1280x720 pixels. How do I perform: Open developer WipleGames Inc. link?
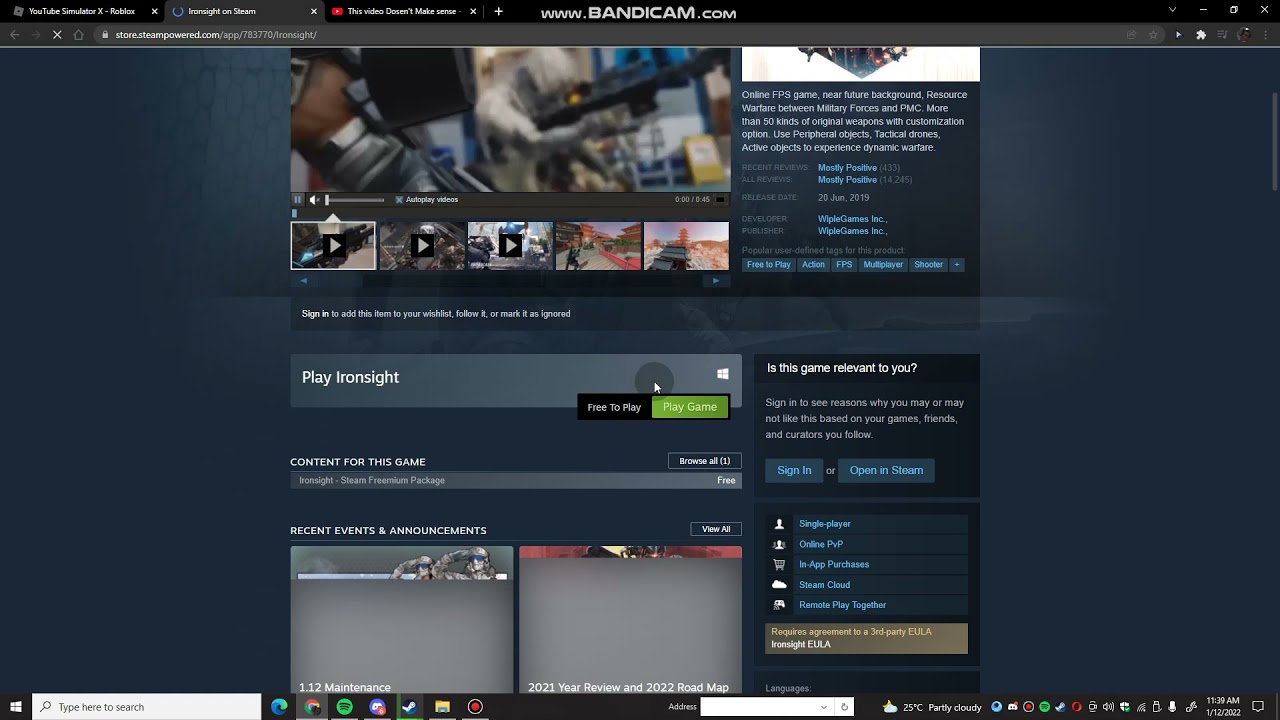(x=852, y=219)
